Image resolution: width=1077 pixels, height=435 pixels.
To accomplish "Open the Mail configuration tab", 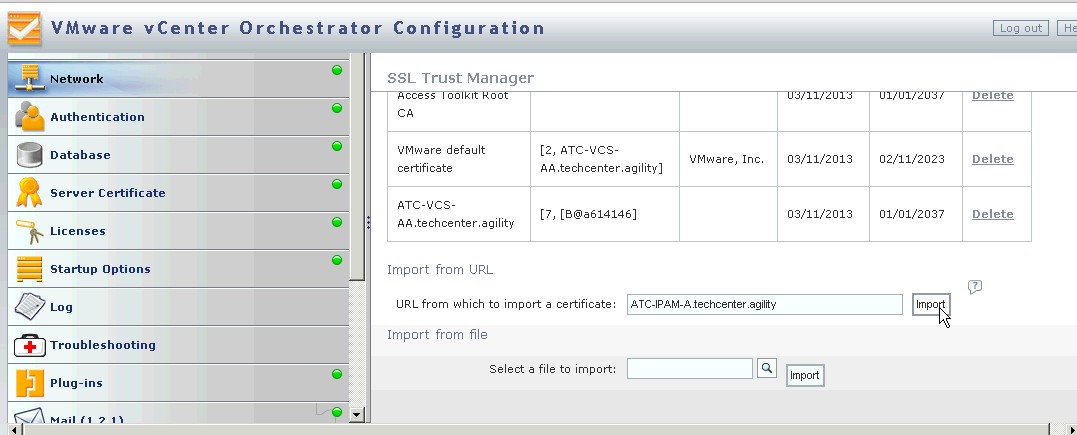I will click(x=86, y=420).
